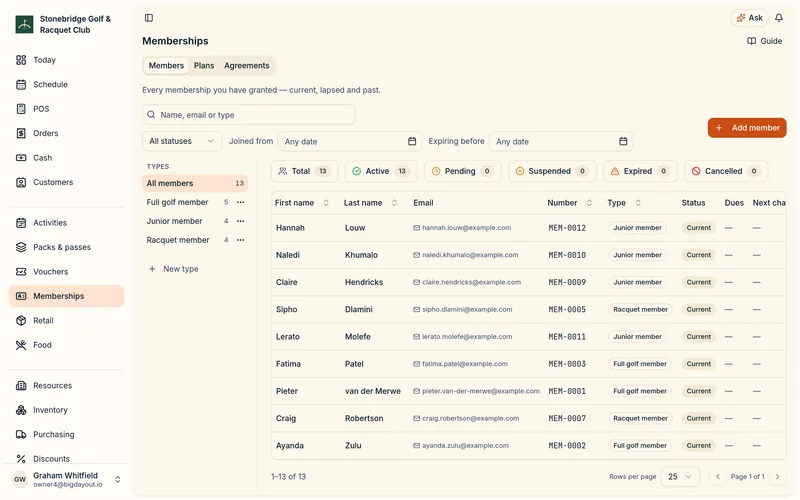Toggle the sidebar collapse icon
Screen dimensions: 800x500
[x=149, y=18]
